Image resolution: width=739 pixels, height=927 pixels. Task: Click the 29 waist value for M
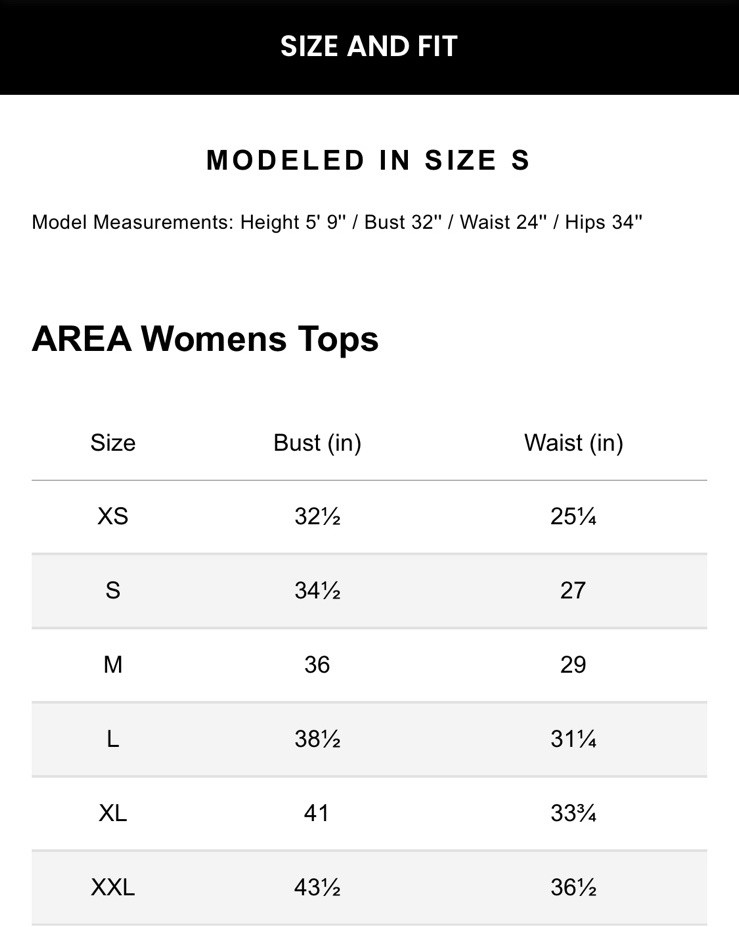point(573,665)
